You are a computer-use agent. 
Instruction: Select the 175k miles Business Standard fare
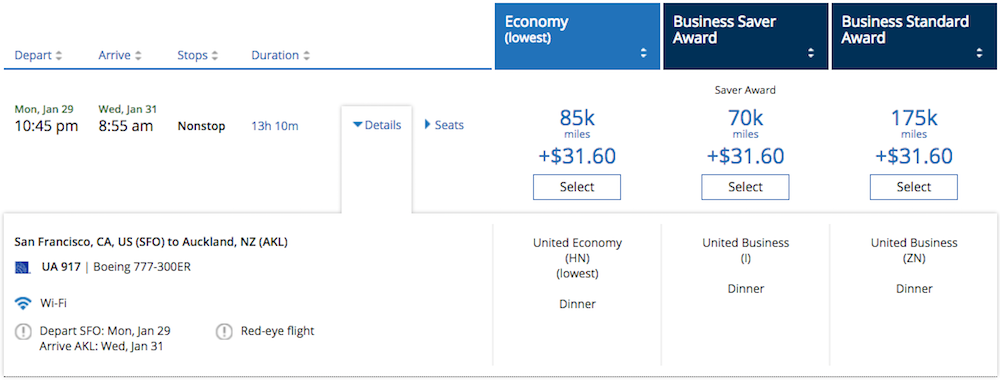(x=914, y=187)
